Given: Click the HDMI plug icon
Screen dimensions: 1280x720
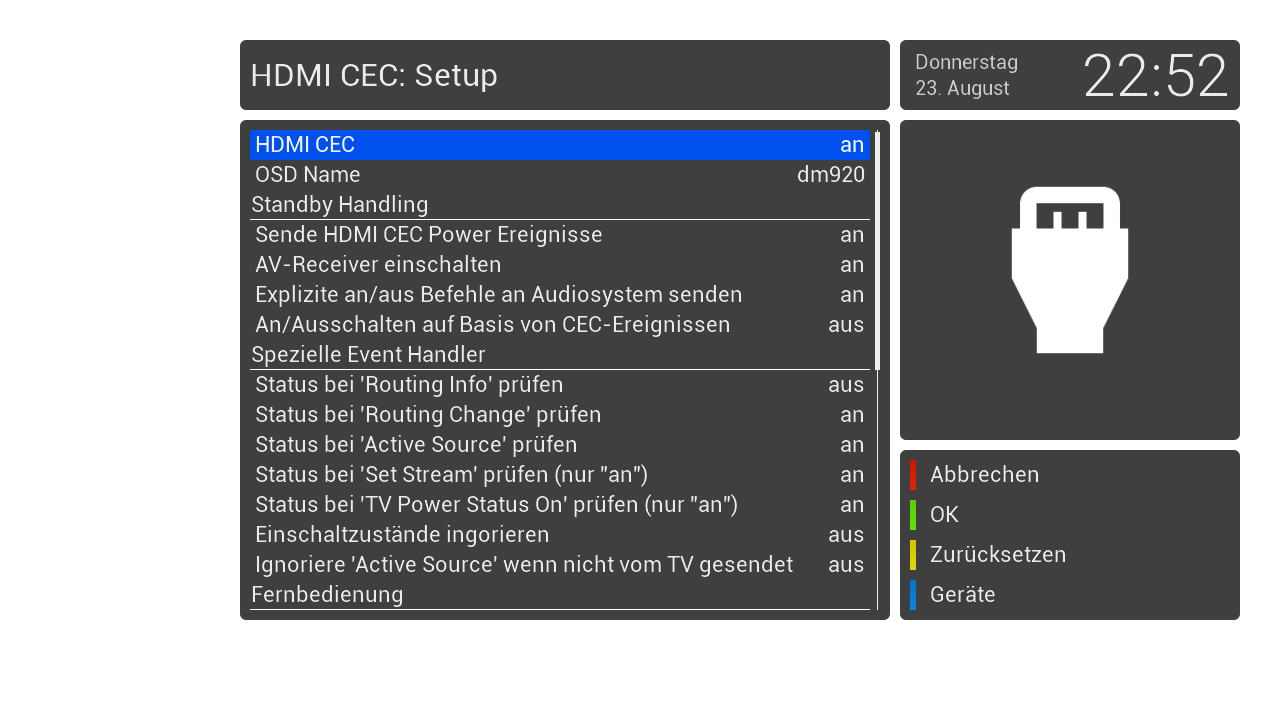Looking at the screenshot, I should (1069, 269).
